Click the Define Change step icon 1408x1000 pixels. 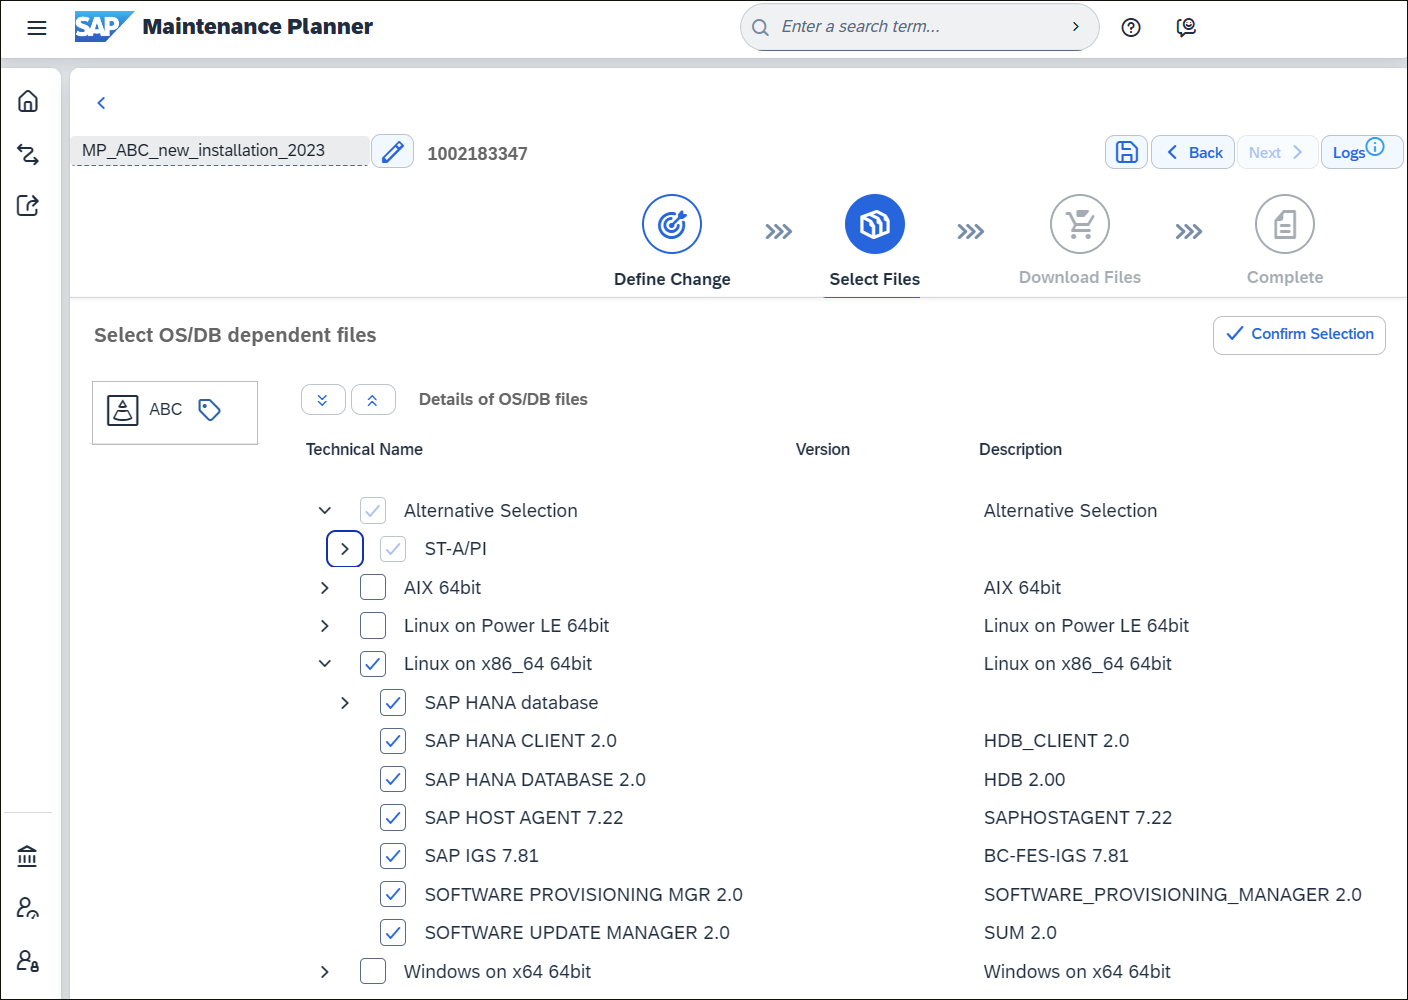pyautogui.click(x=672, y=224)
